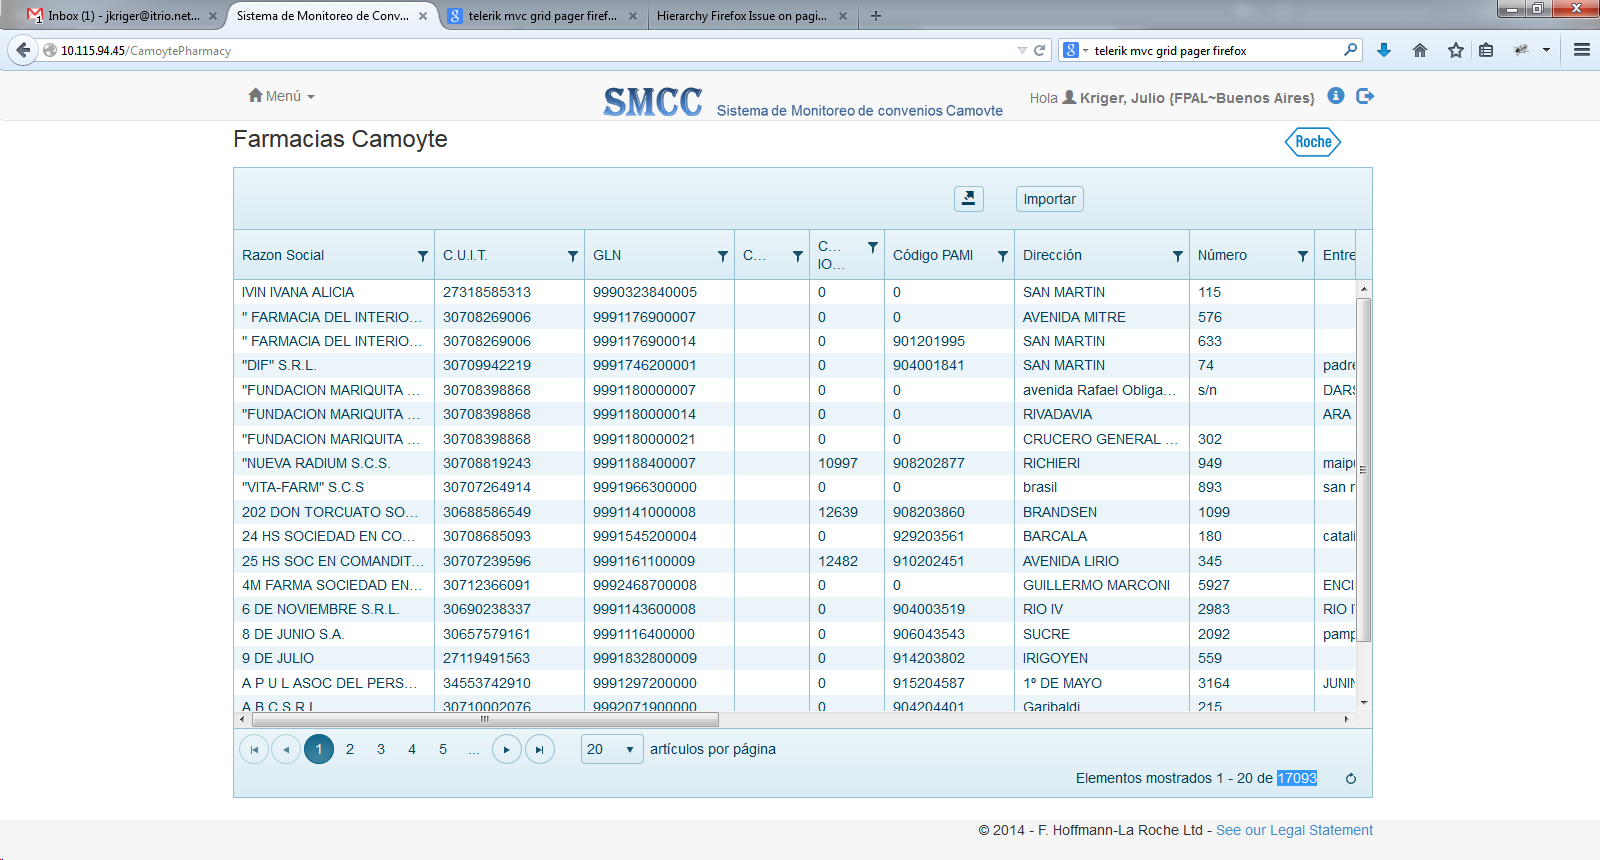Viewport: 1600px width, 860px height.
Task: Open the Firefox downloads arrow
Action: point(1384,50)
